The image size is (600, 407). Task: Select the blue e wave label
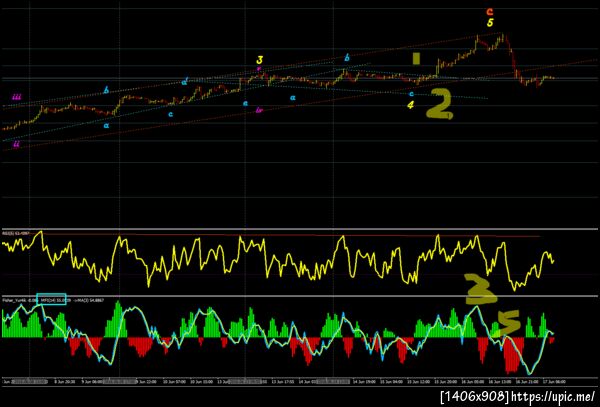click(245, 103)
